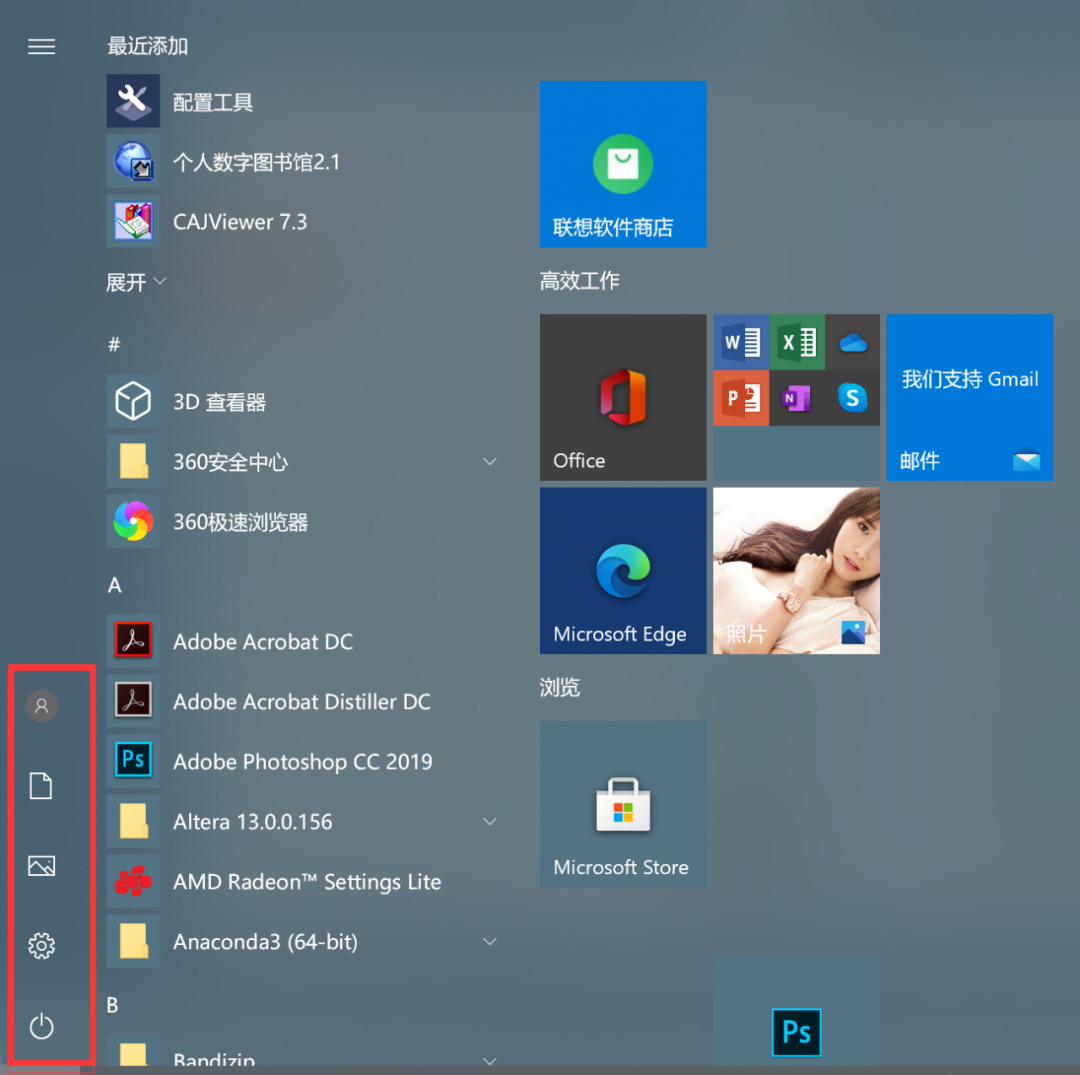Screen dimensions: 1080x1075
Task: Open OneNote from the Office tile group
Action: point(797,398)
